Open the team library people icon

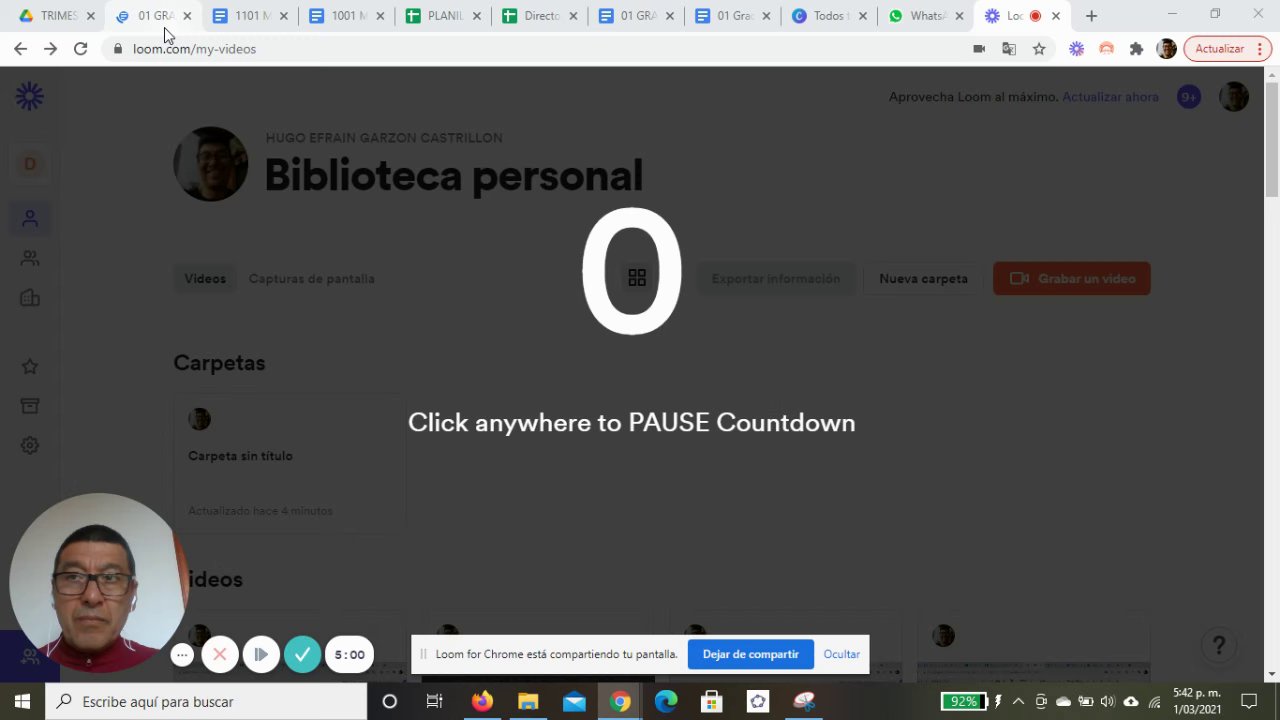pos(30,258)
